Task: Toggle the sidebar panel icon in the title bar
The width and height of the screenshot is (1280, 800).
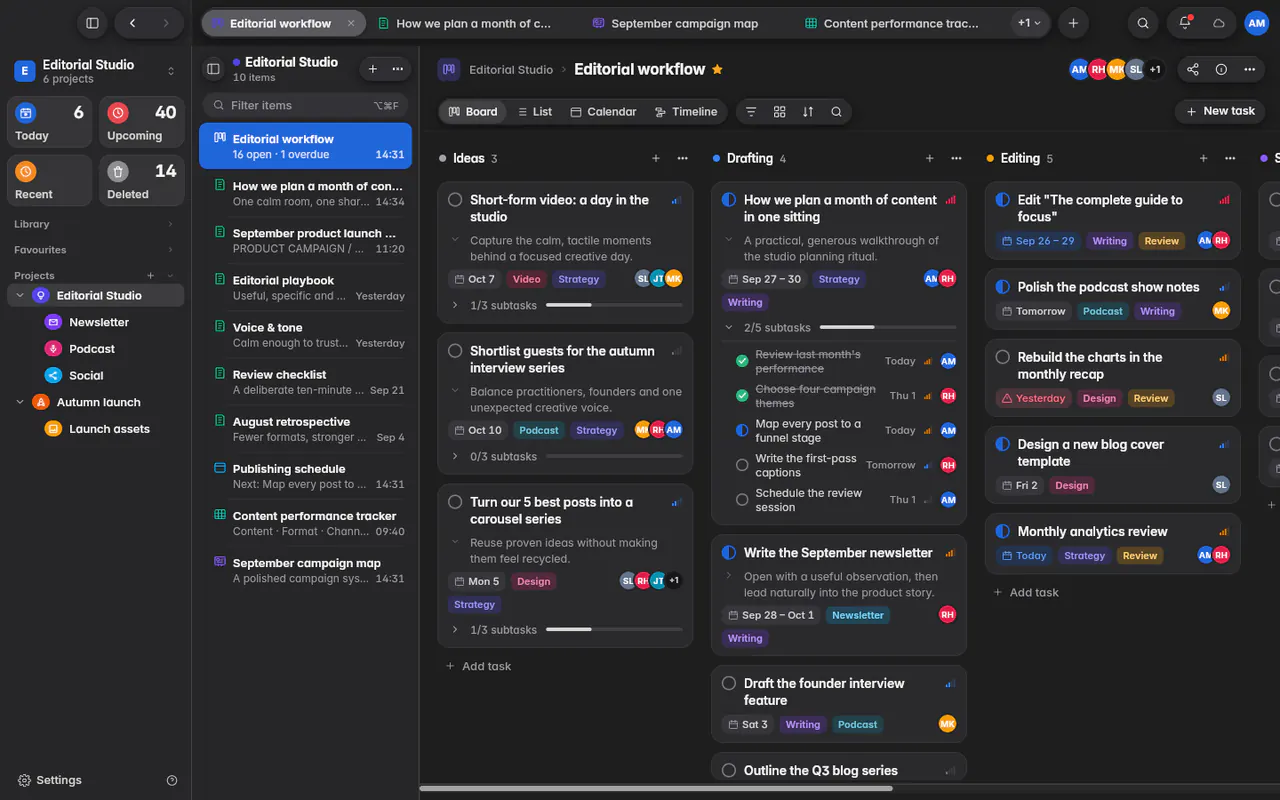Action: click(x=92, y=23)
